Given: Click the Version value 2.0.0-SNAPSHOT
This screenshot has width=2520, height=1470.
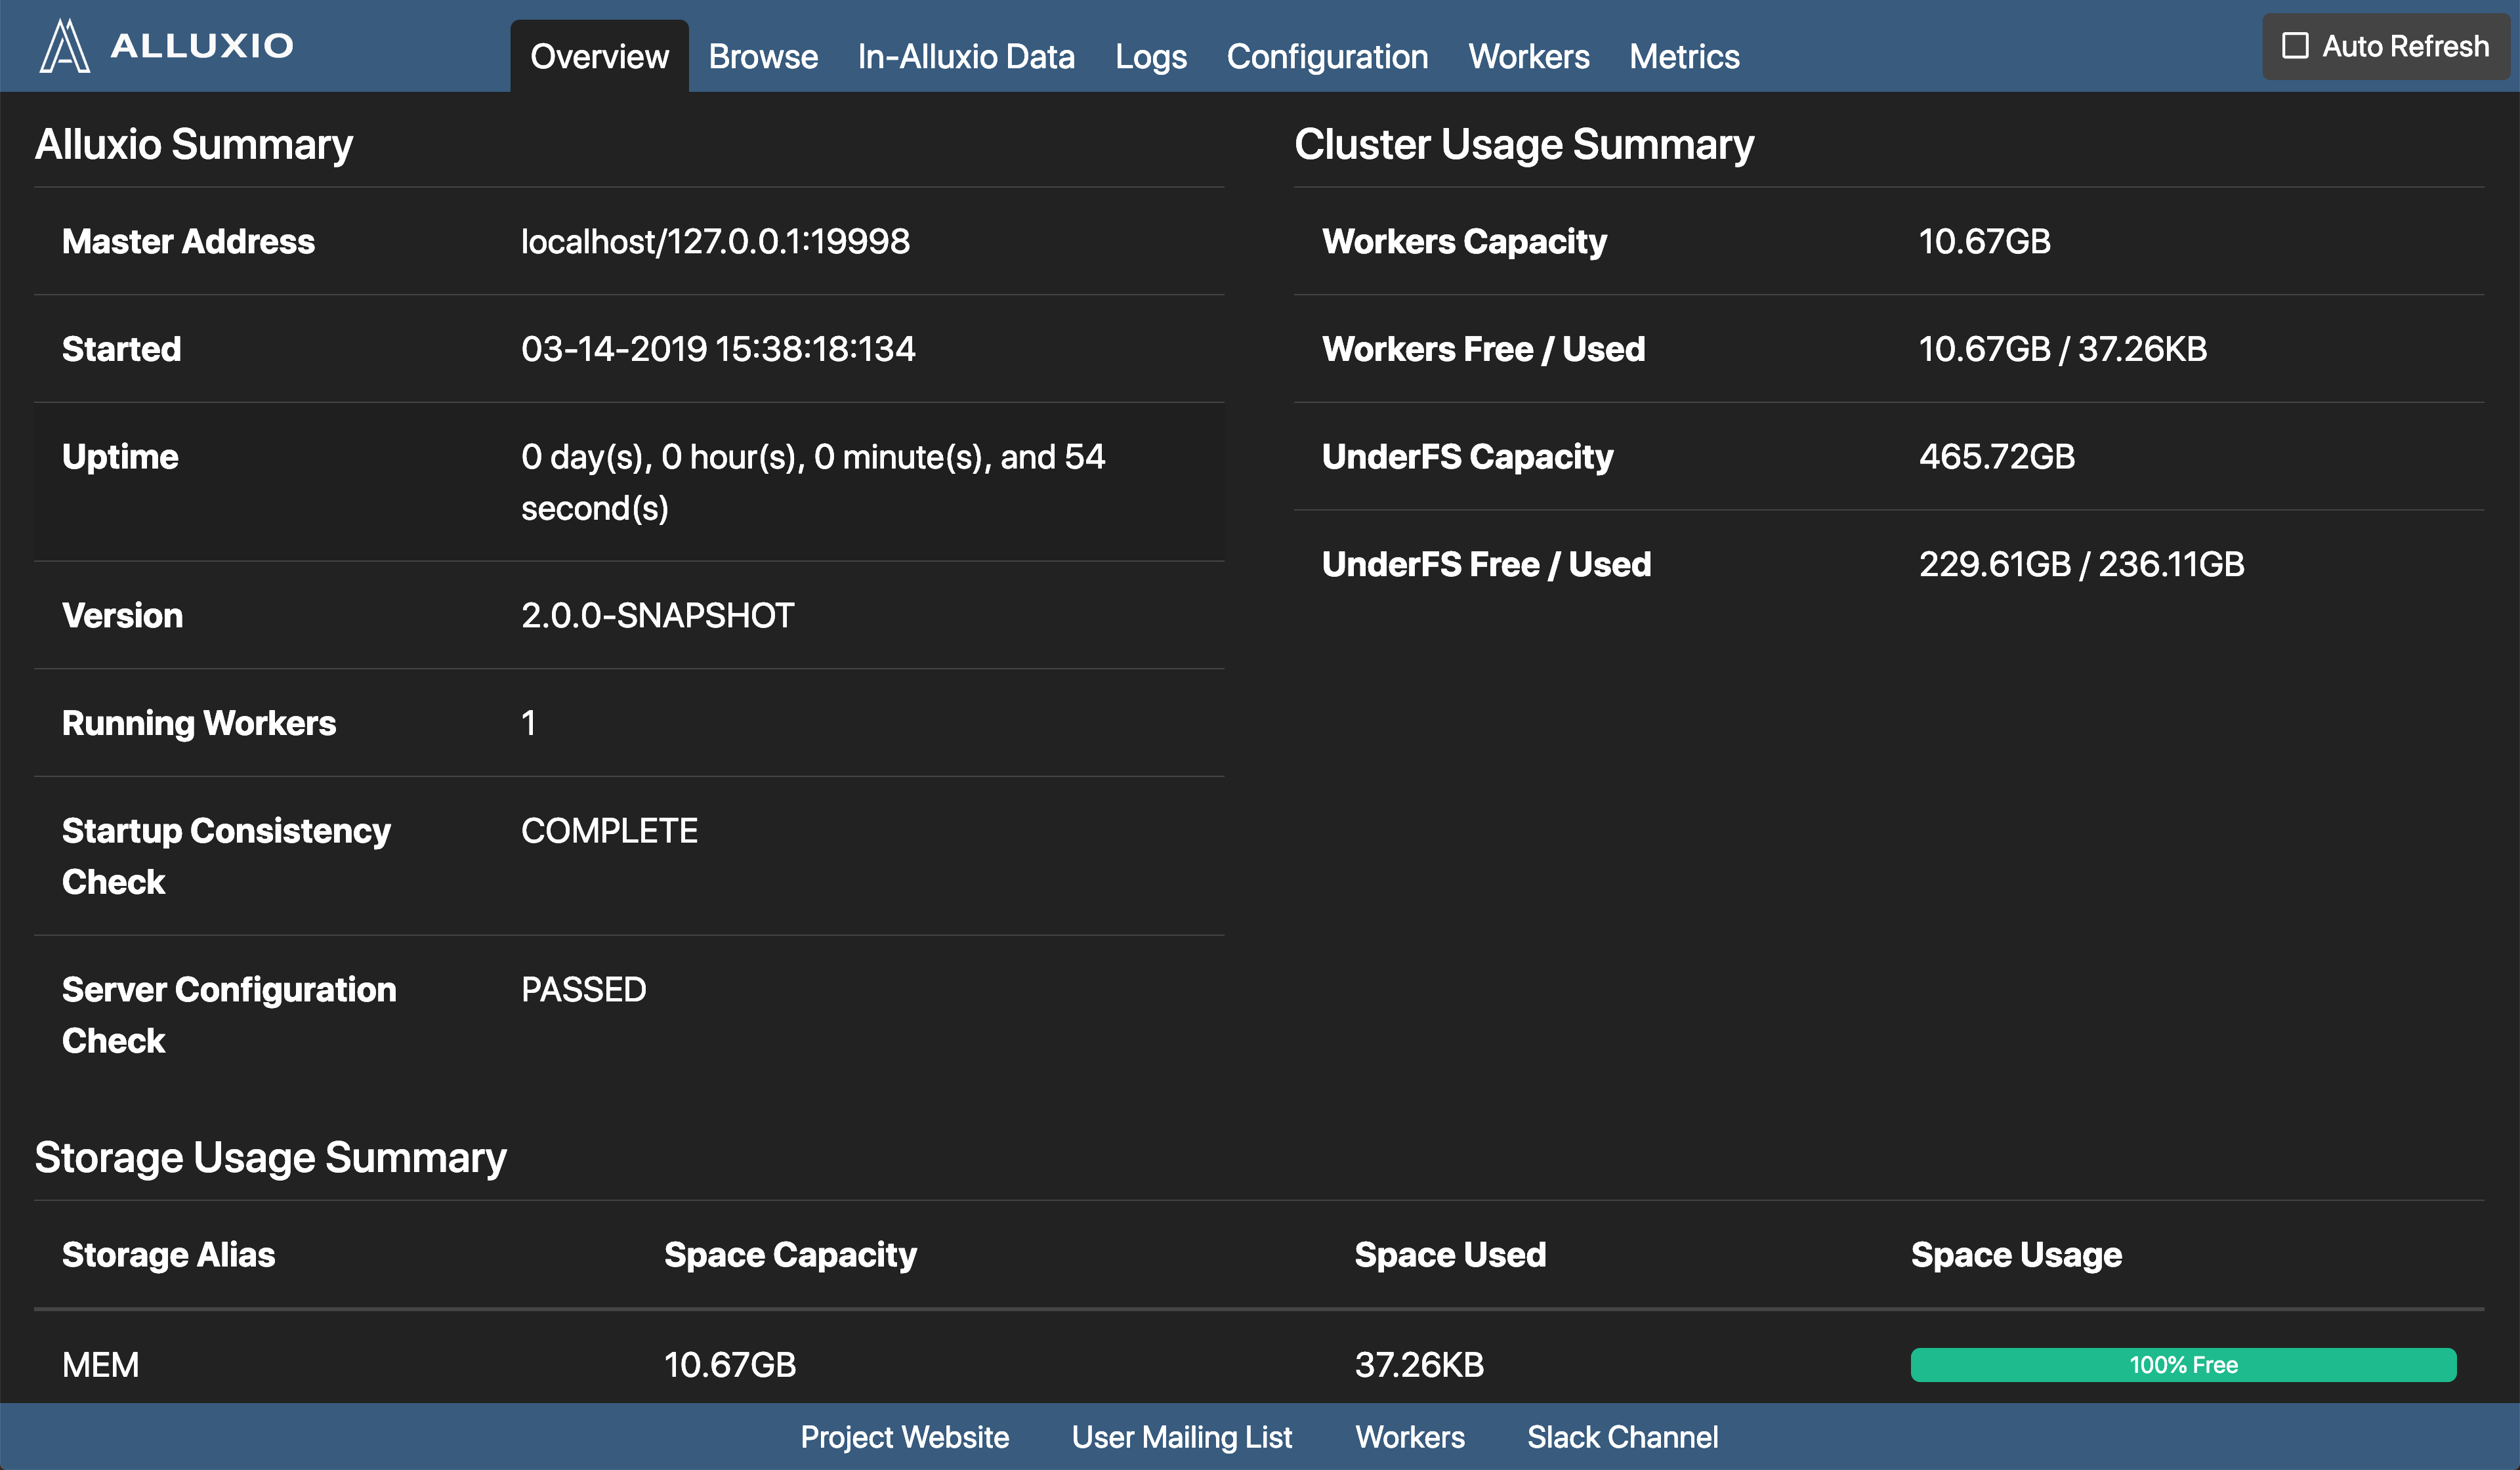Looking at the screenshot, I should (x=657, y=615).
